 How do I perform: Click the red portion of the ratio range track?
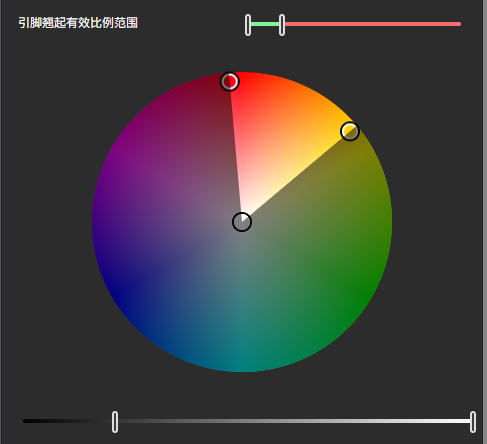[373, 24]
